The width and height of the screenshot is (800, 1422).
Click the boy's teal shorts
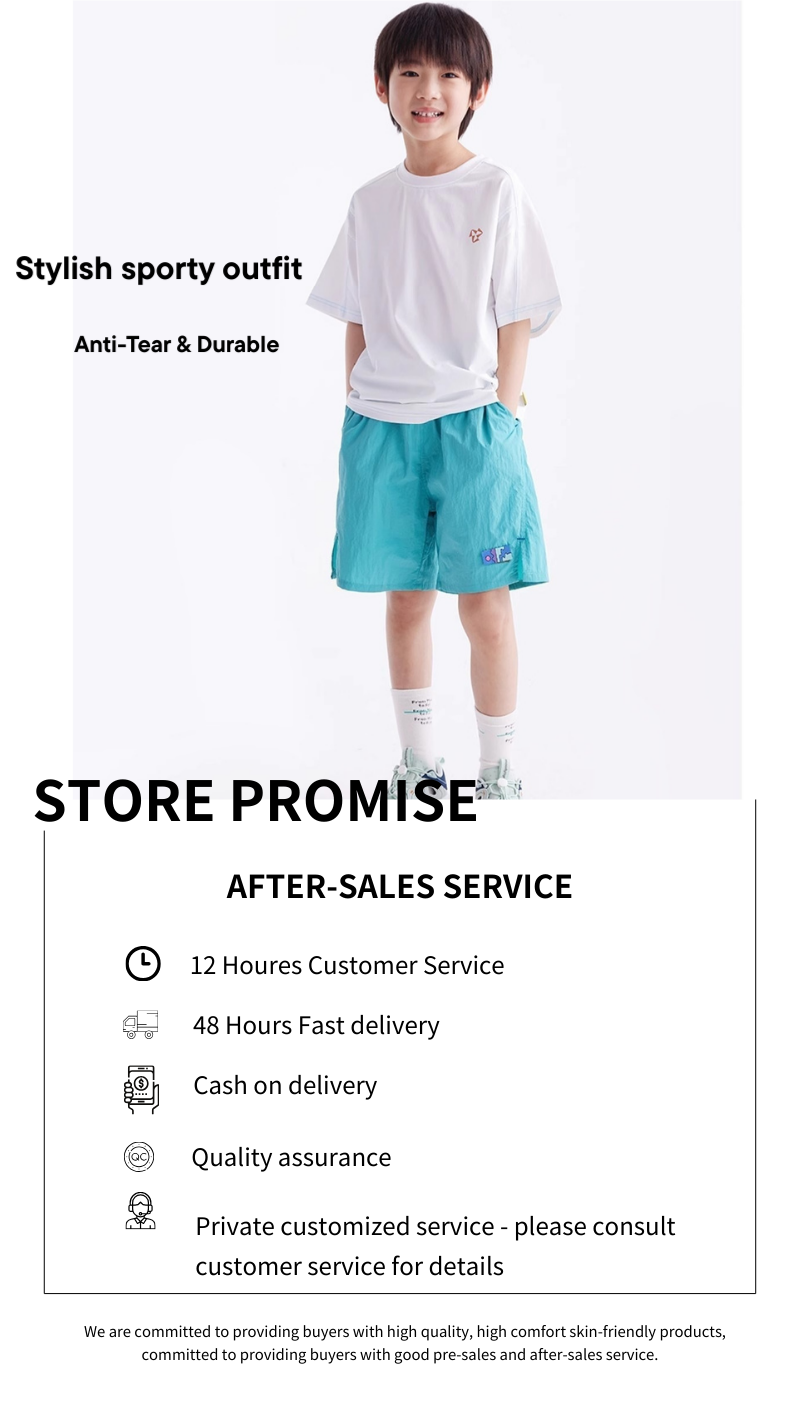click(440, 498)
